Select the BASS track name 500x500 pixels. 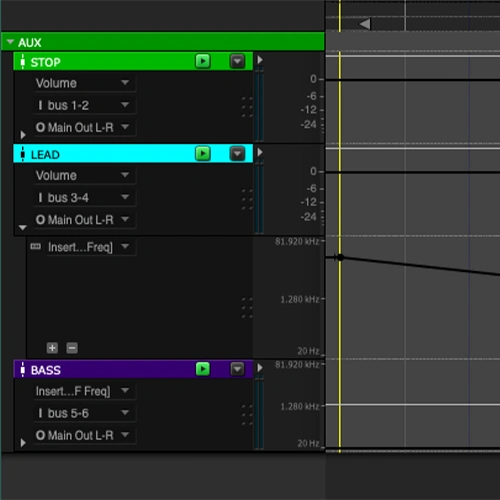tap(46, 370)
